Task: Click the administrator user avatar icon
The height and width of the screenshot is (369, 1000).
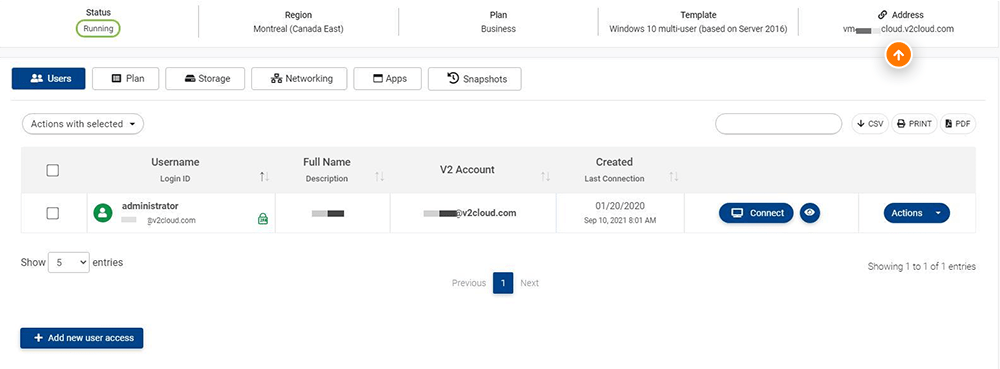Action: [x=103, y=213]
